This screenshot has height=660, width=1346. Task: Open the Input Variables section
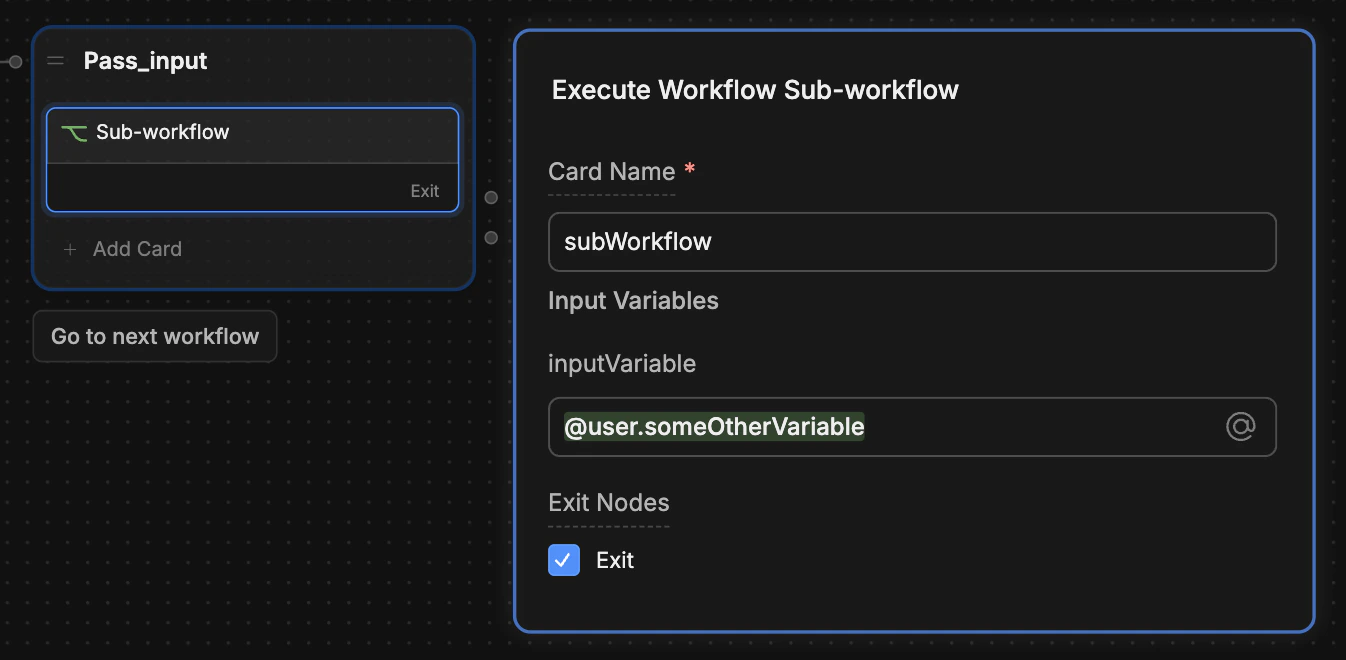pyautogui.click(x=633, y=300)
